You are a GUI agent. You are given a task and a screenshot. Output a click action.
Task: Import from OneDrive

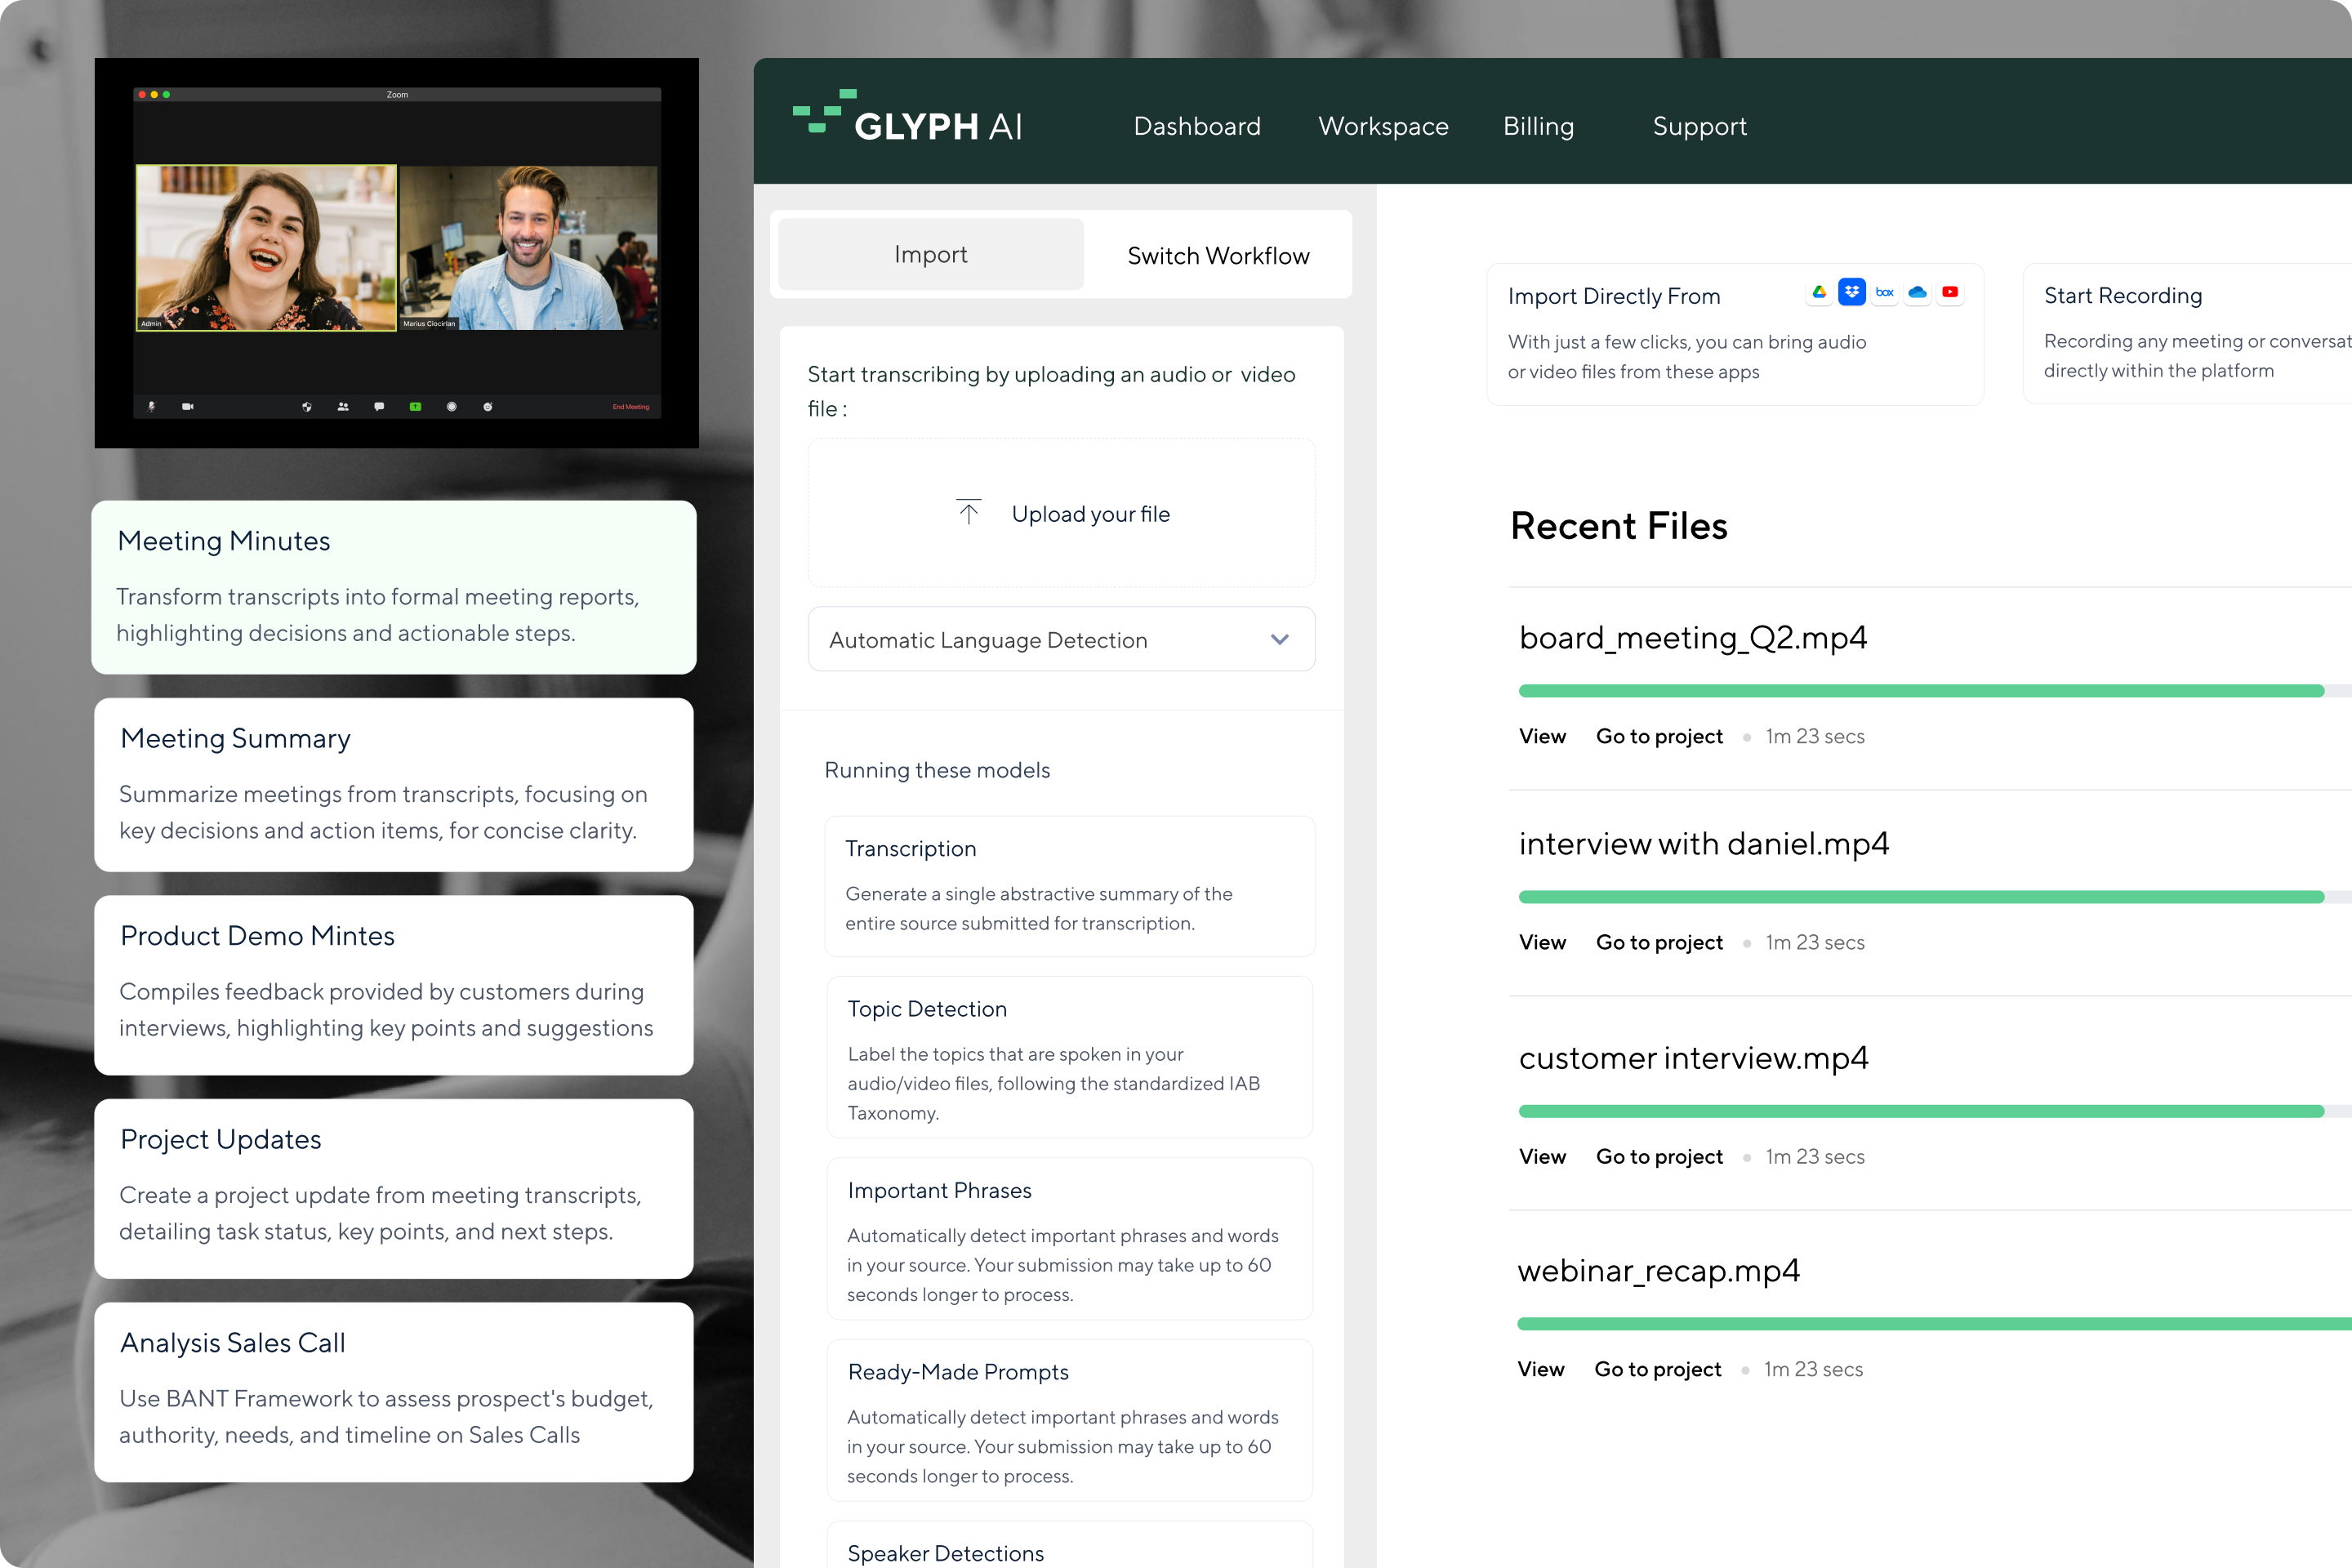coord(1918,292)
